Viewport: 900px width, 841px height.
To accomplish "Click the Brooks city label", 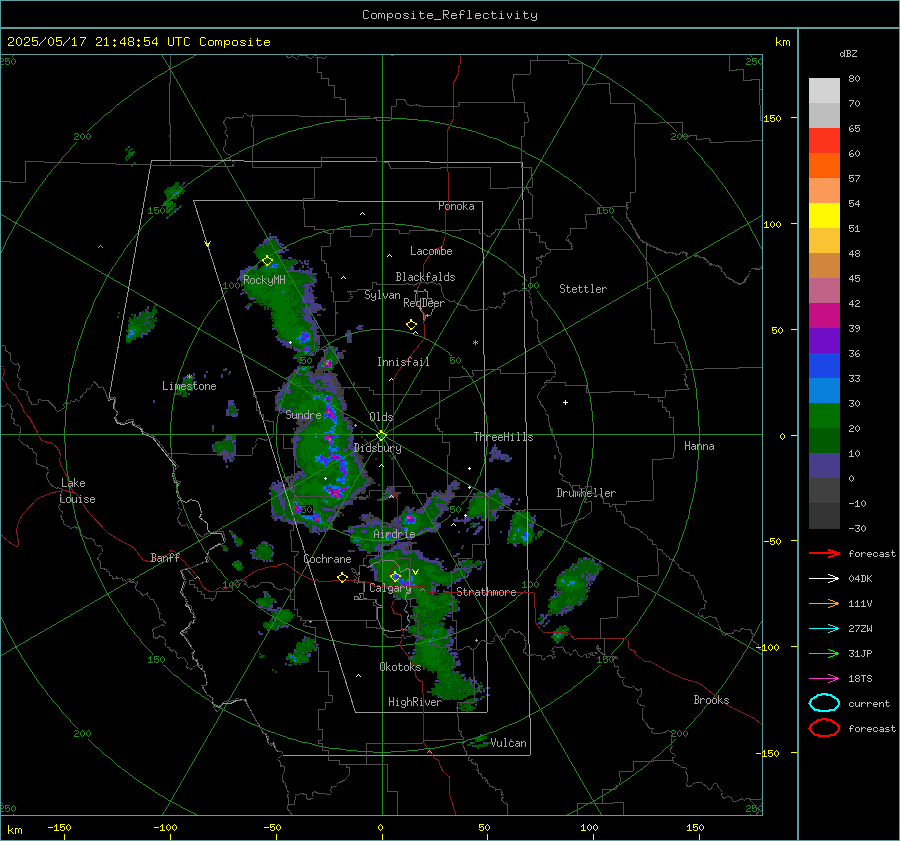I will pos(711,700).
